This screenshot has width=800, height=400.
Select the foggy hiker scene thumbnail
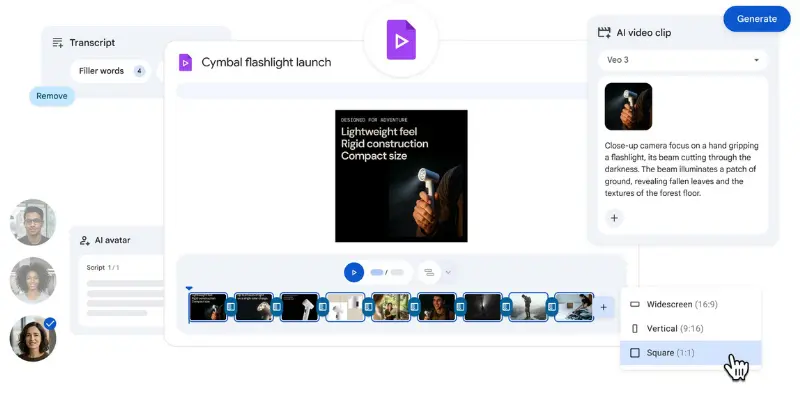point(529,307)
